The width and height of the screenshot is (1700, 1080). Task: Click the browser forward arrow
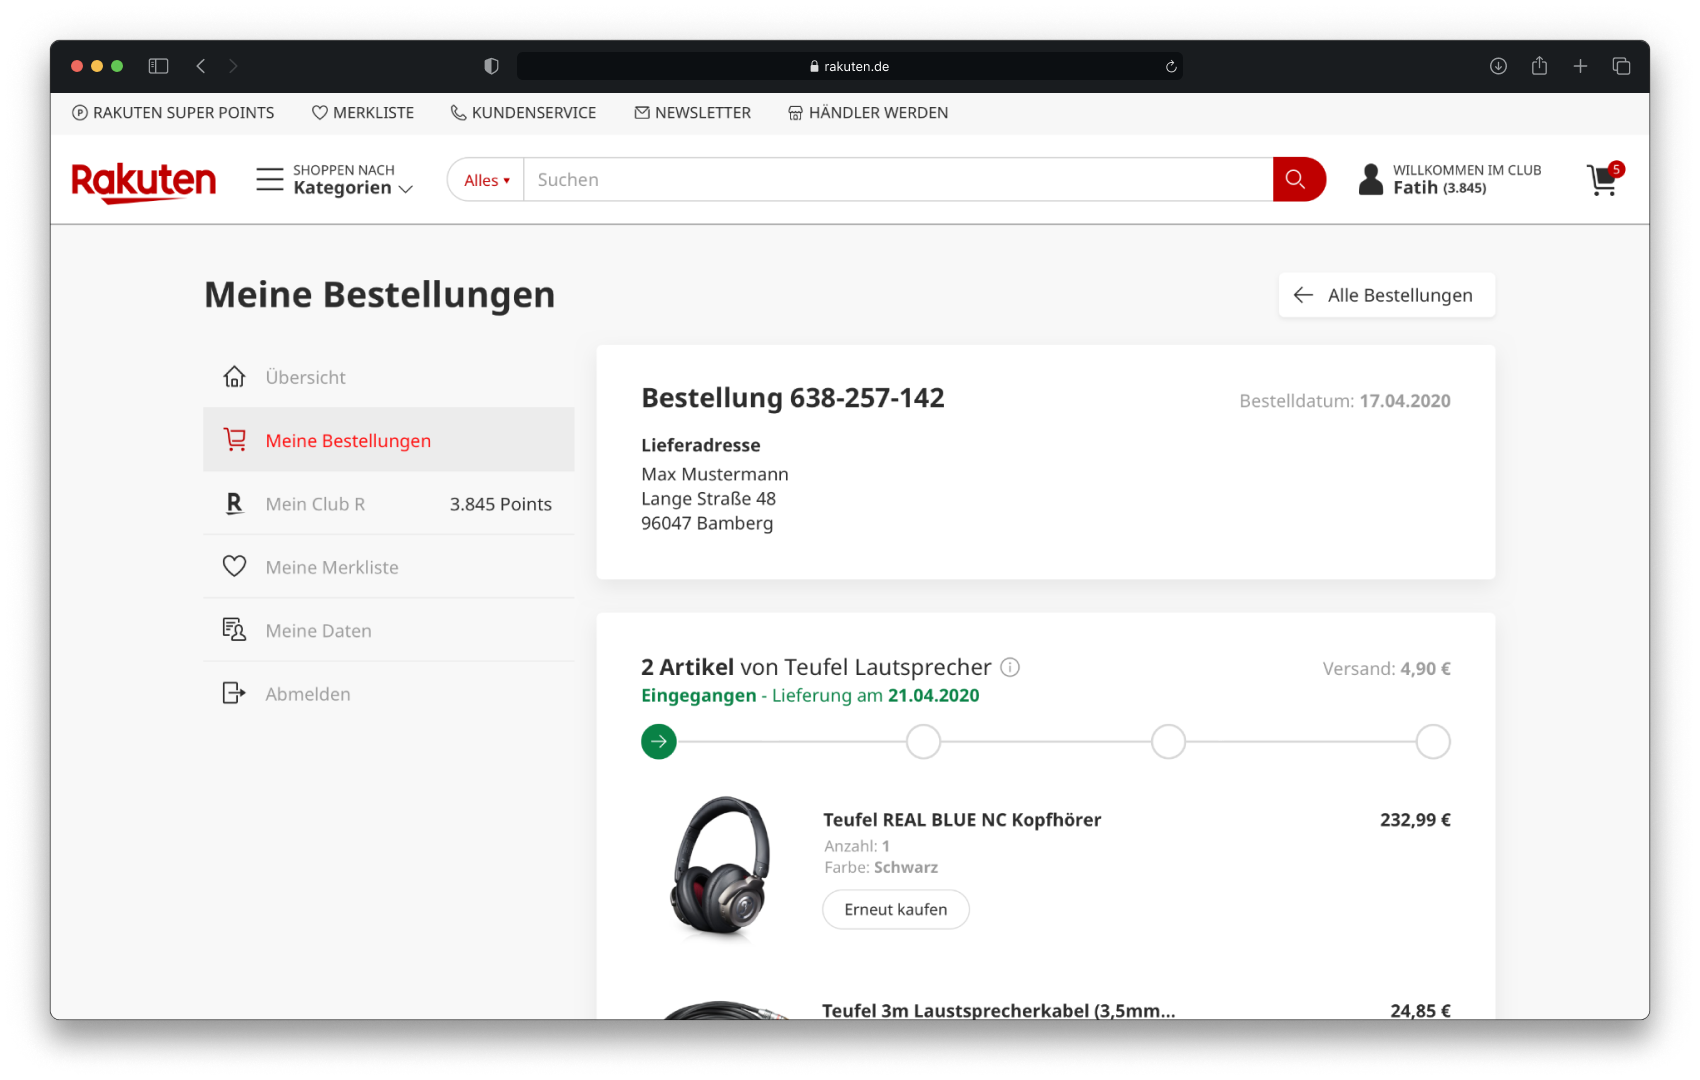pyautogui.click(x=233, y=66)
